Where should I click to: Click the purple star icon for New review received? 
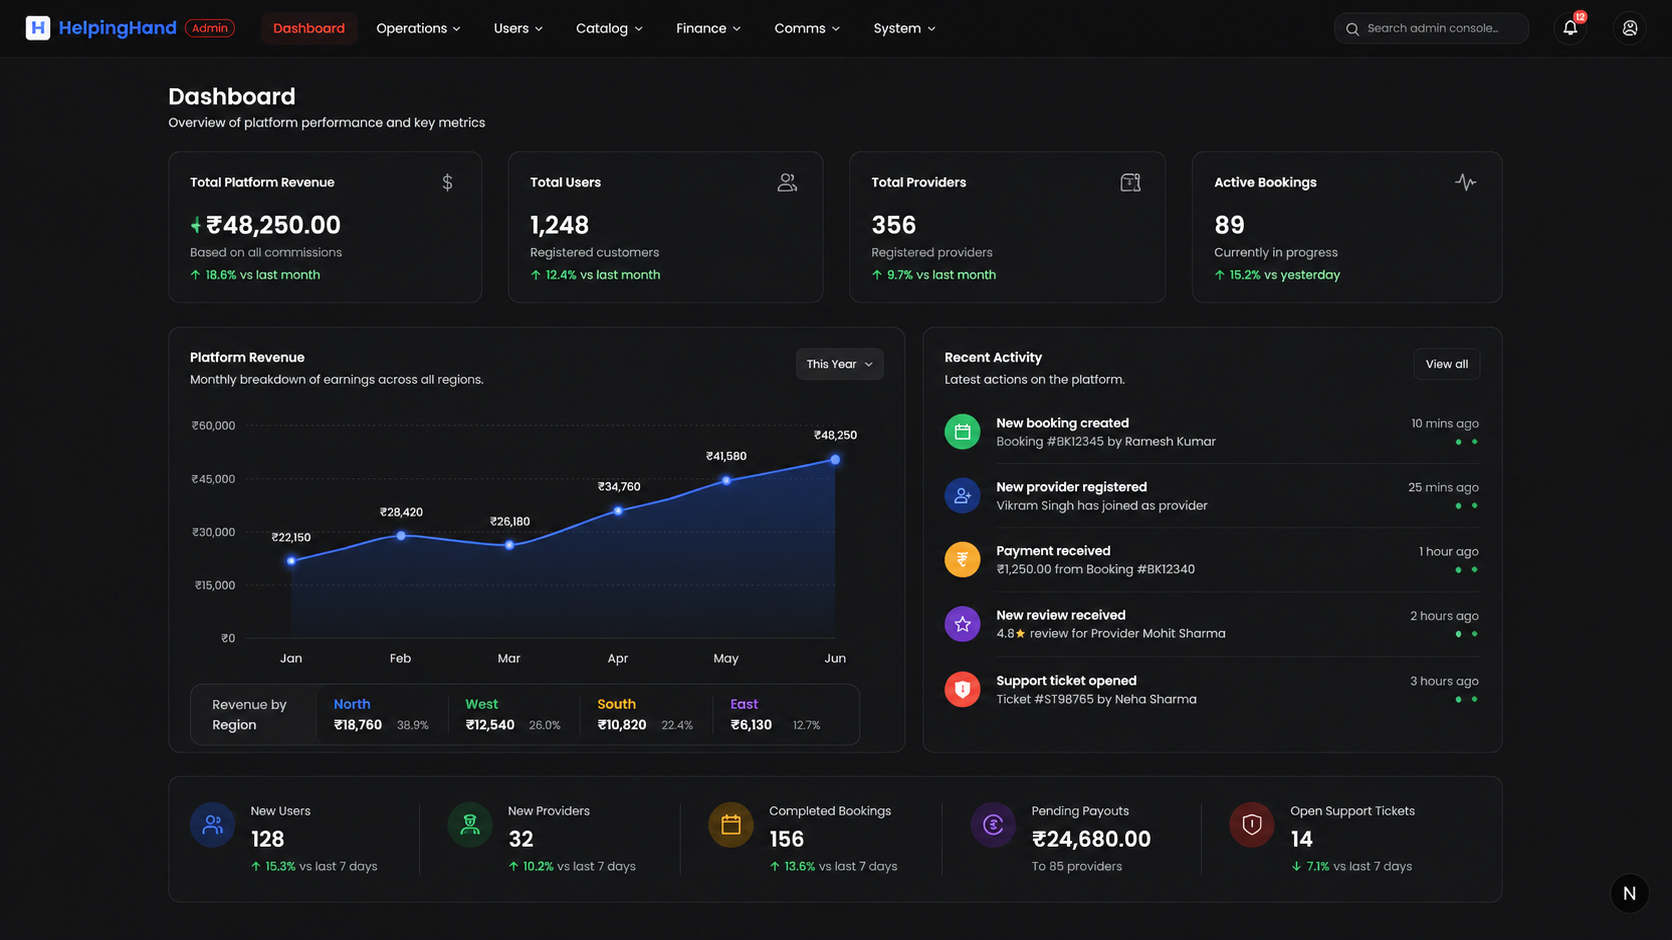click(x=962, y=624)
